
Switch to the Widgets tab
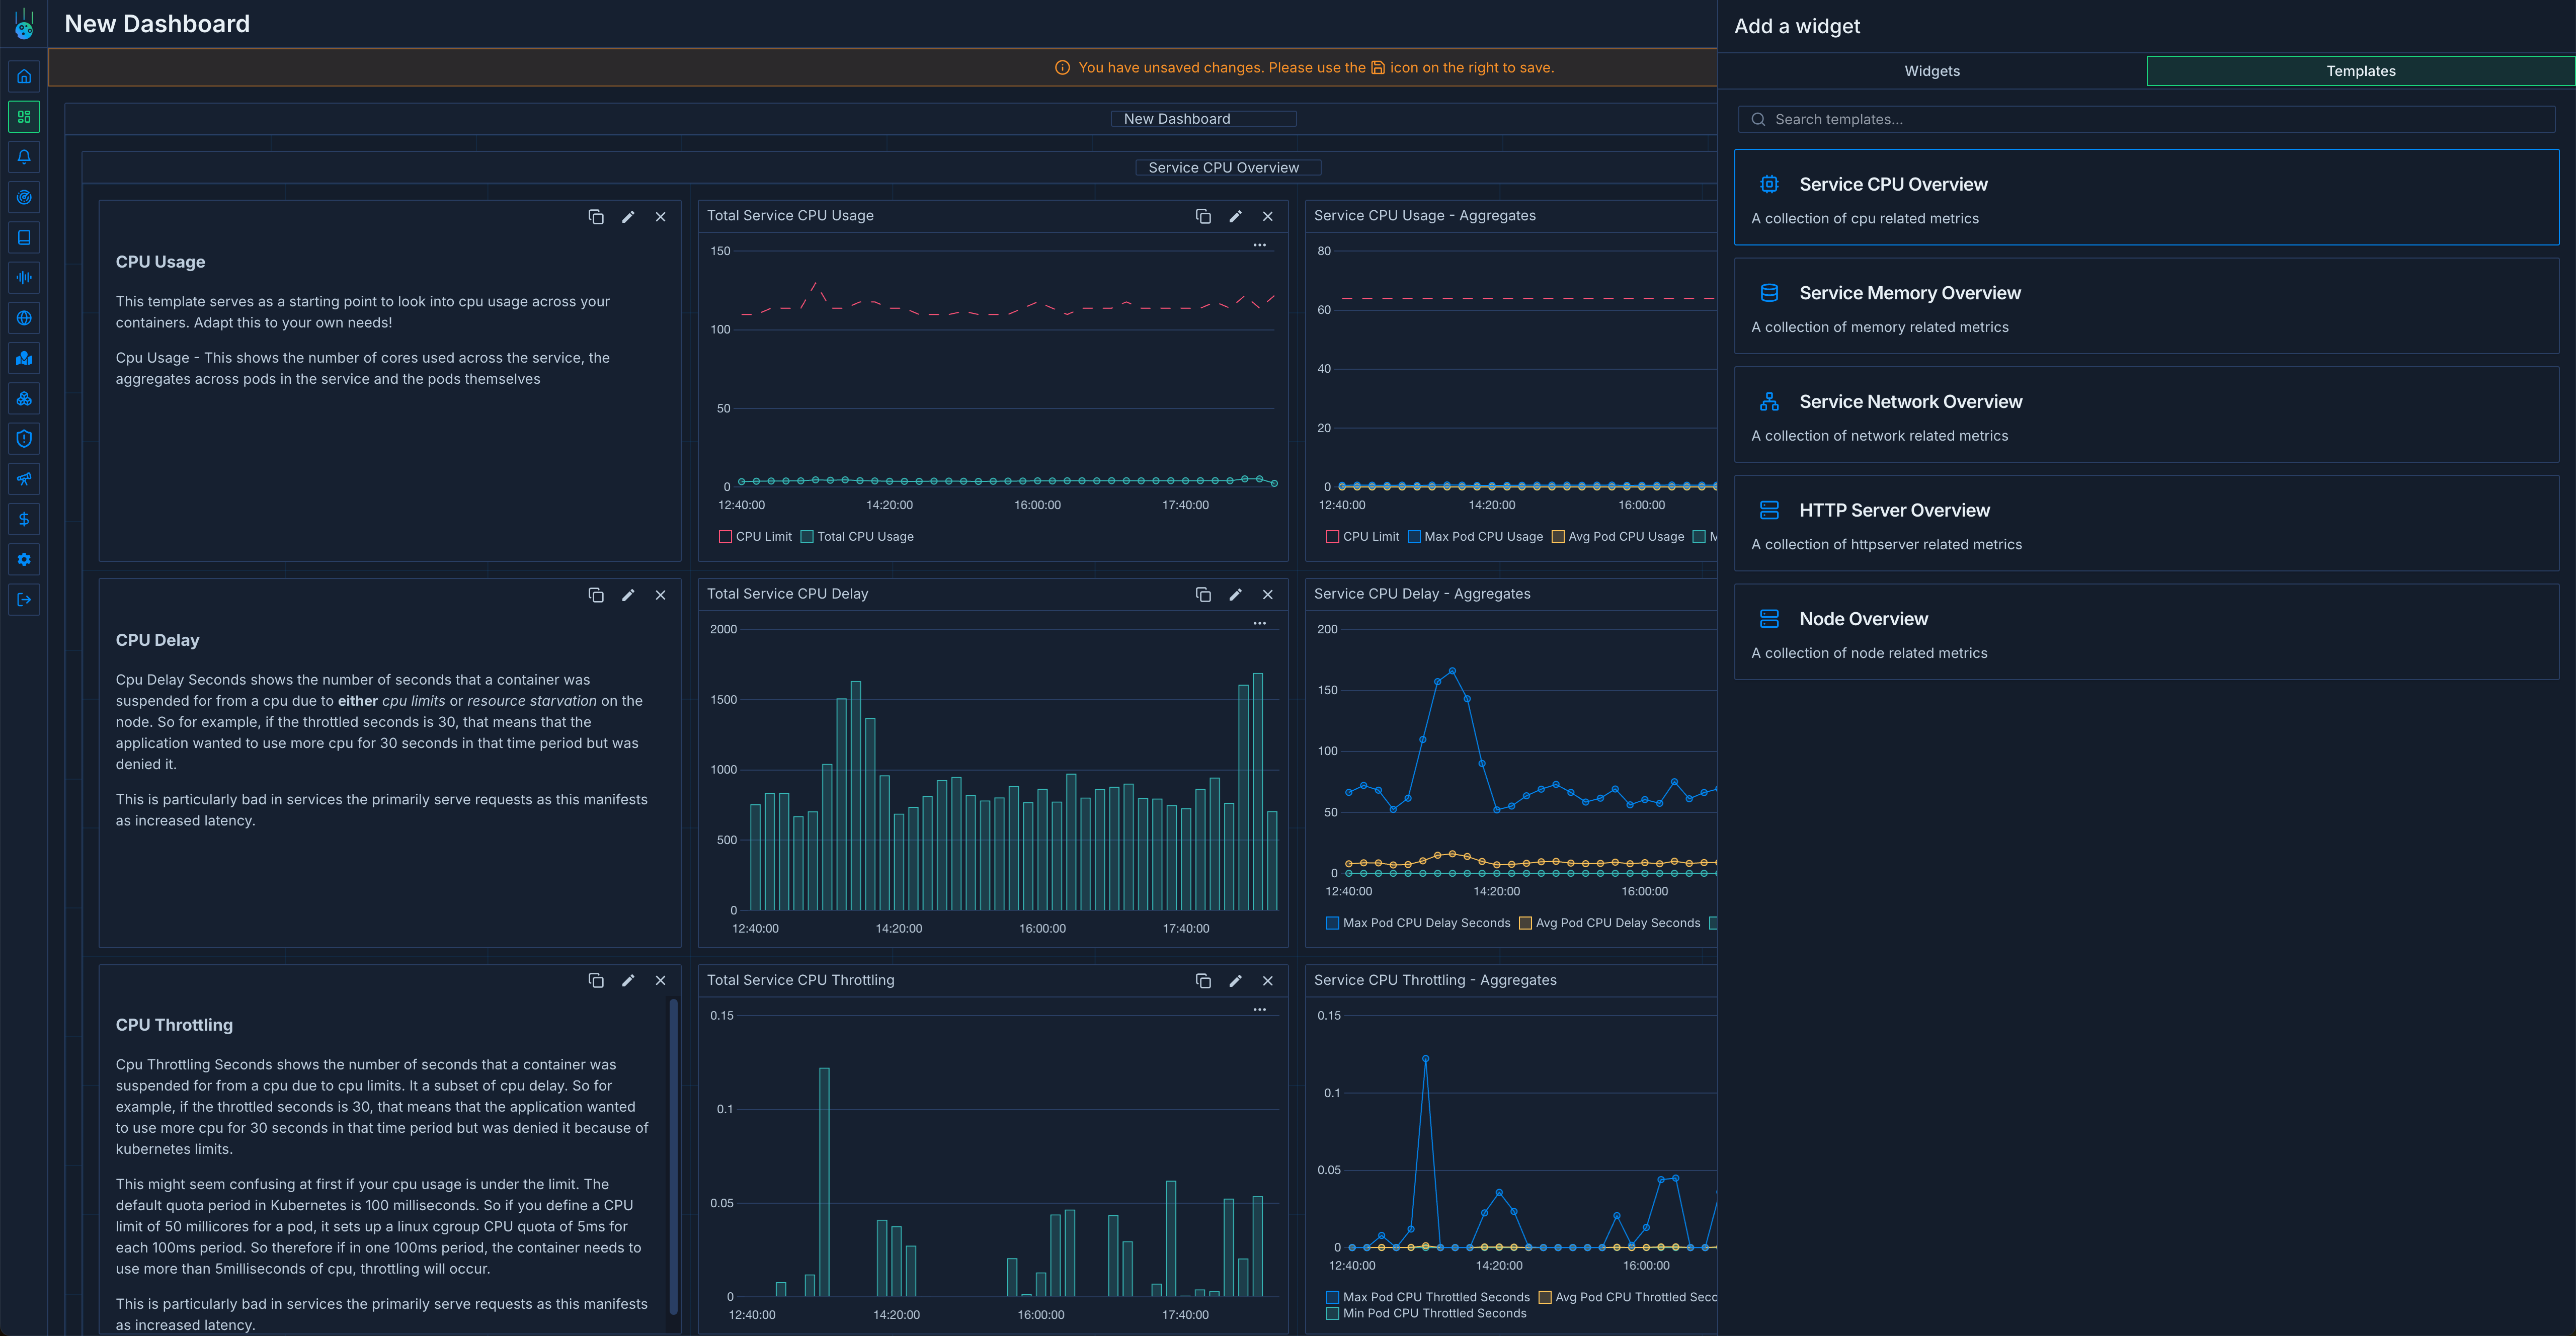click(1931, 71)
